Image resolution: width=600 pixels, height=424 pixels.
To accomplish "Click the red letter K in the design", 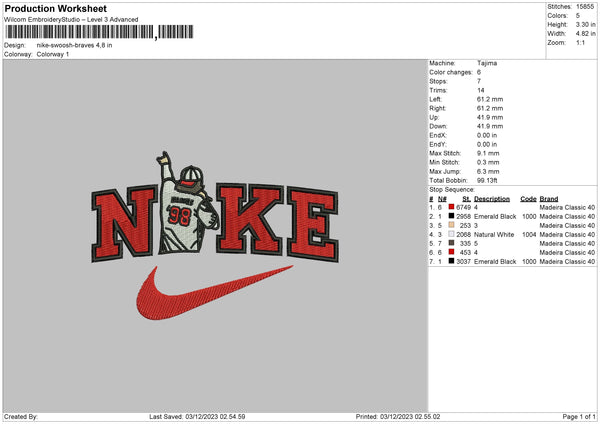I will tap(250, 219).
